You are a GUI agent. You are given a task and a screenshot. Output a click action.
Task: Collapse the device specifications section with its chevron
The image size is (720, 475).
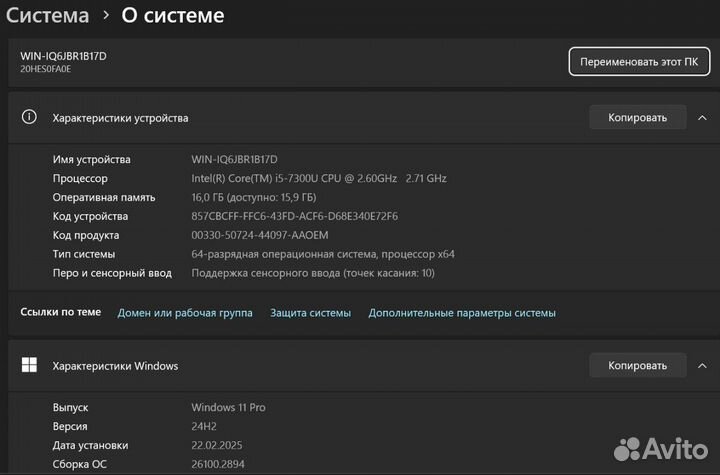click(703, 117)
